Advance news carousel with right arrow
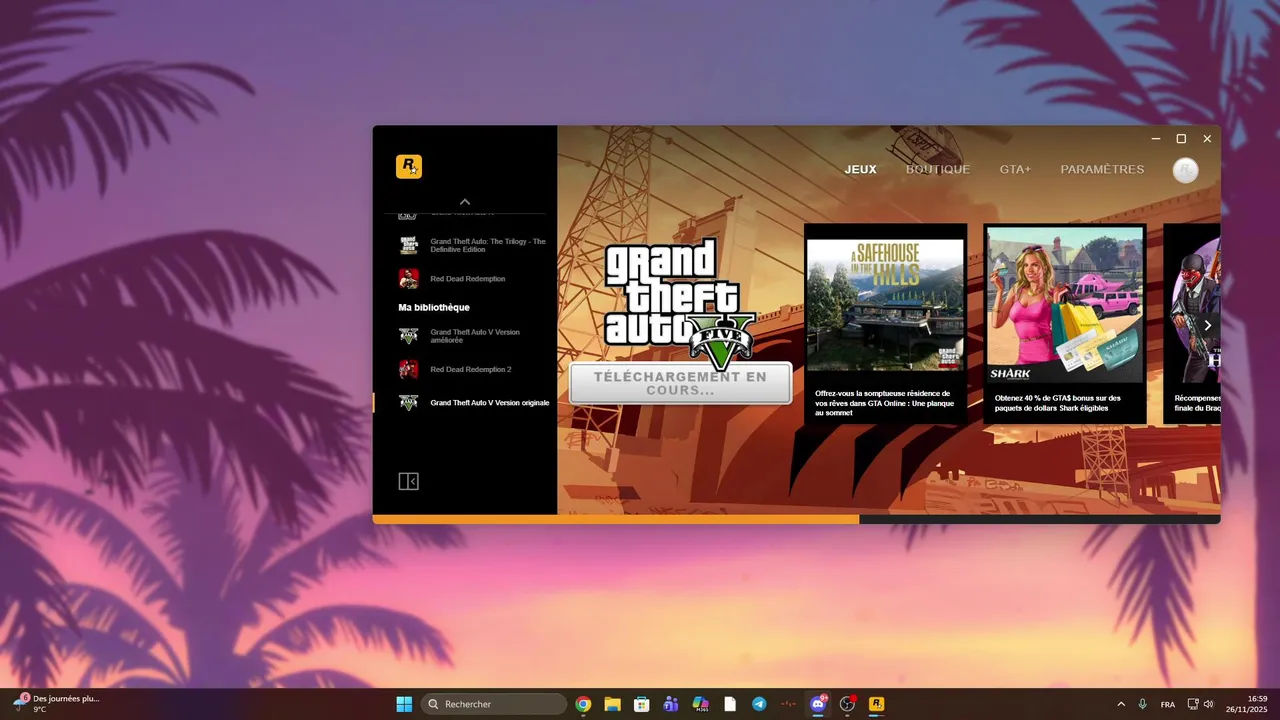Screen dimensions: 1280x720 click(x=1208, y=325)
